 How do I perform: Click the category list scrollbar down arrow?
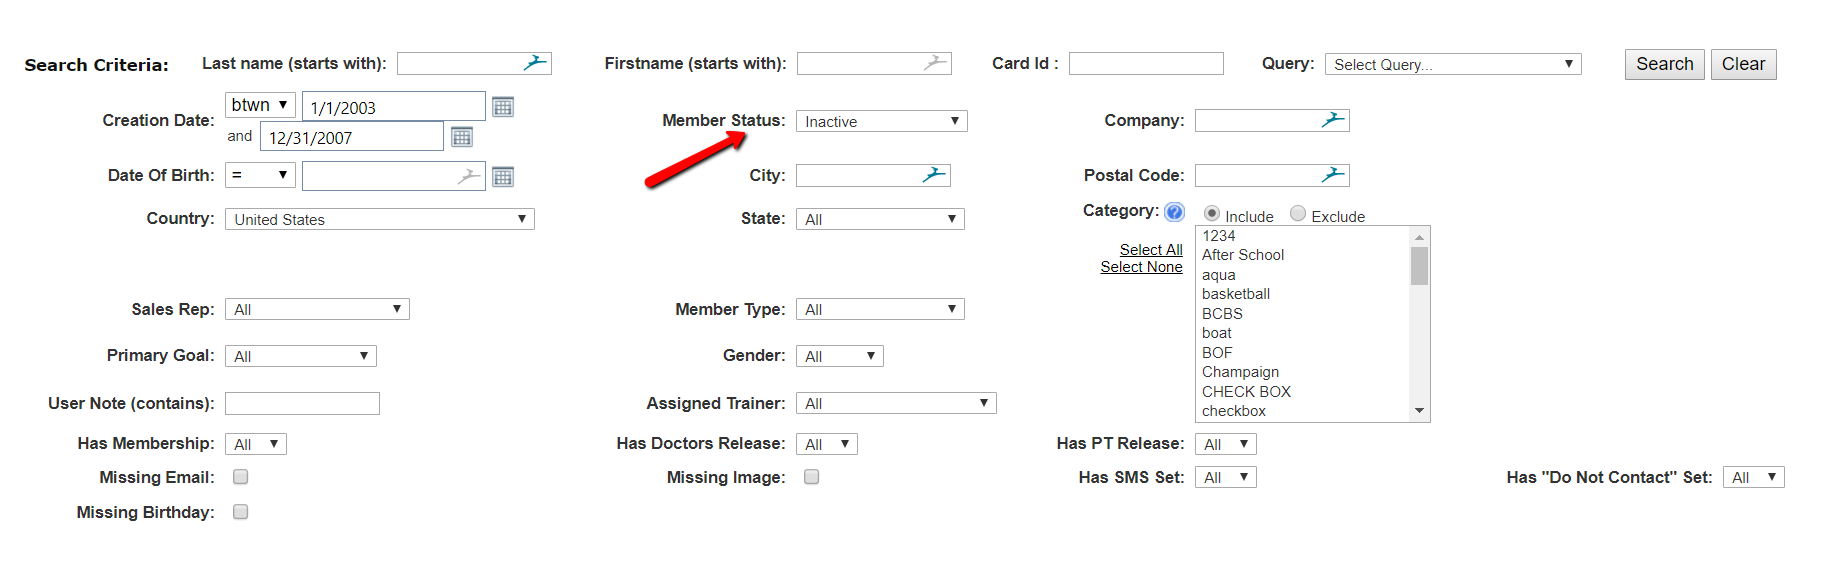1419,411
